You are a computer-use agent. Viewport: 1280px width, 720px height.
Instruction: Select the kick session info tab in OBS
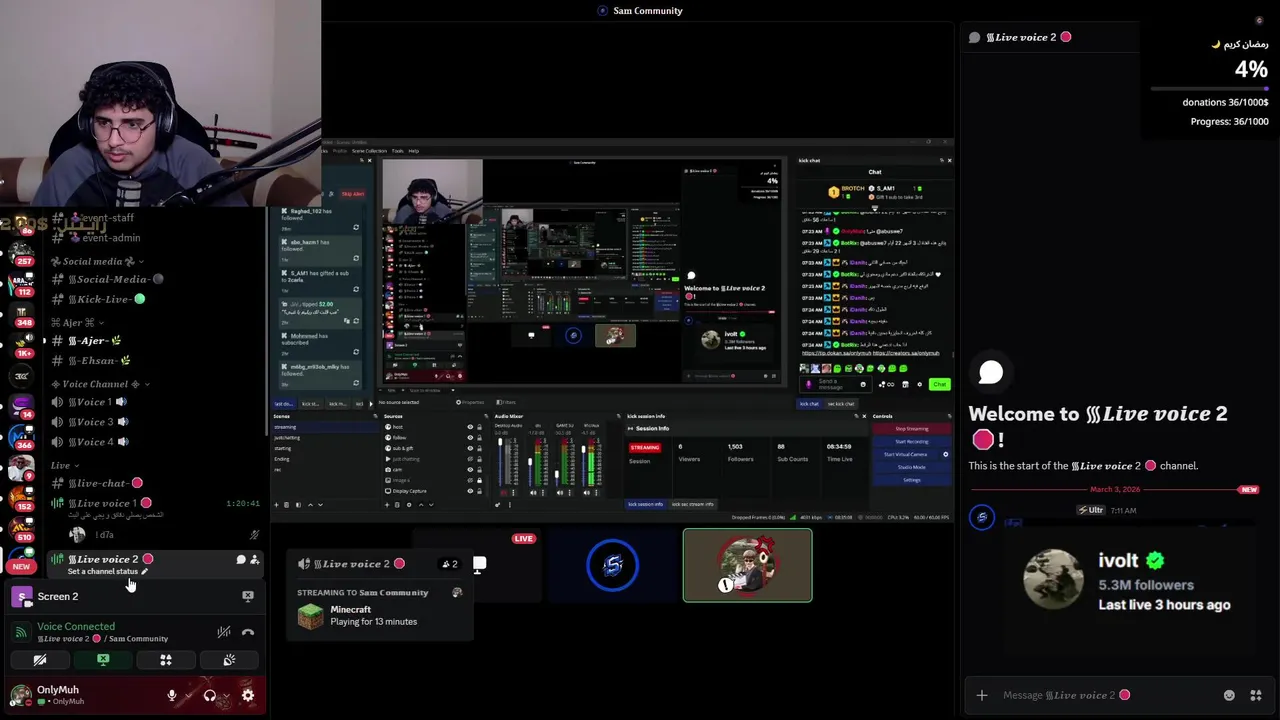645,504
